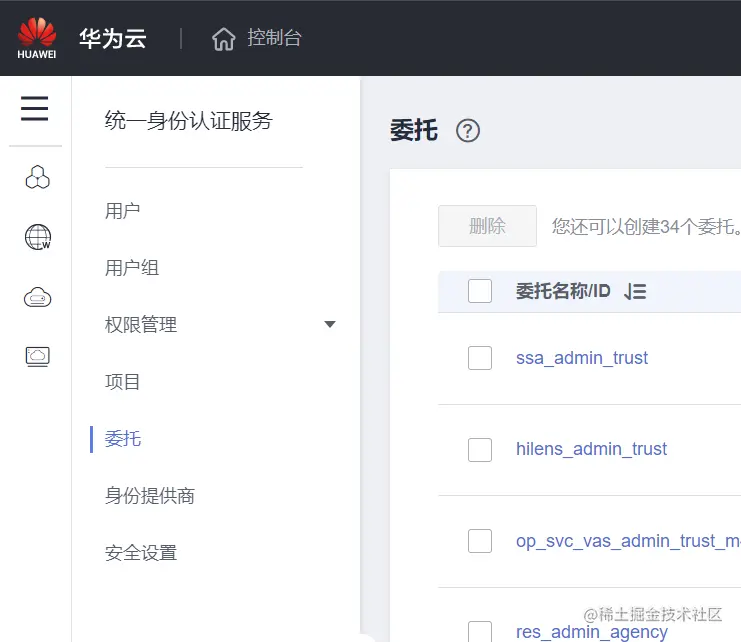
Task: Check the hilens_admin_trust row checkbox
Action: pyautogui.click(x=480, y=449)
